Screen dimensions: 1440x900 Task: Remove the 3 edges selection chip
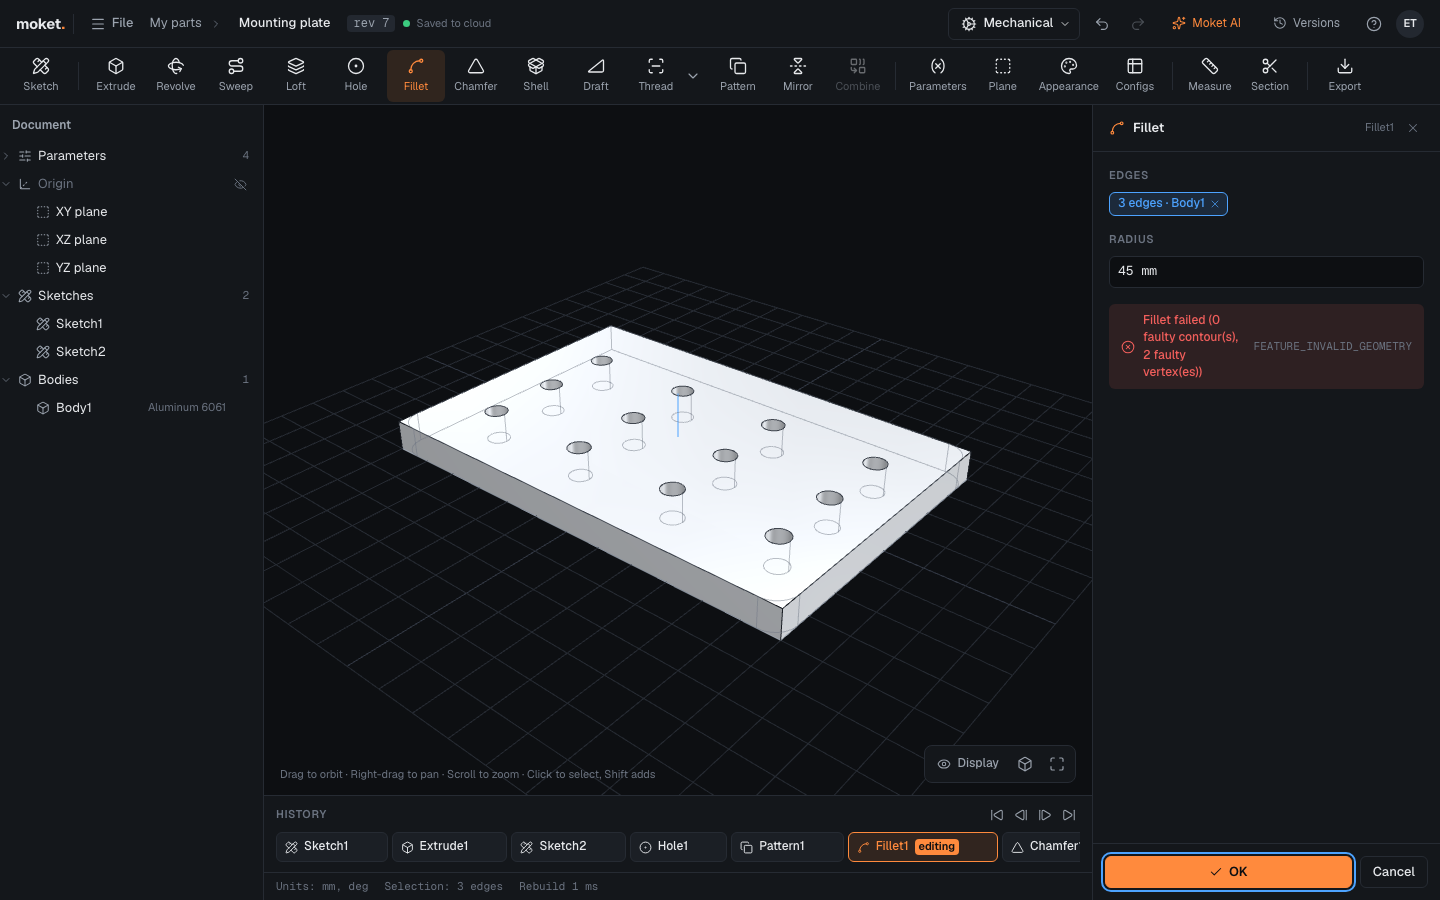1215,204
